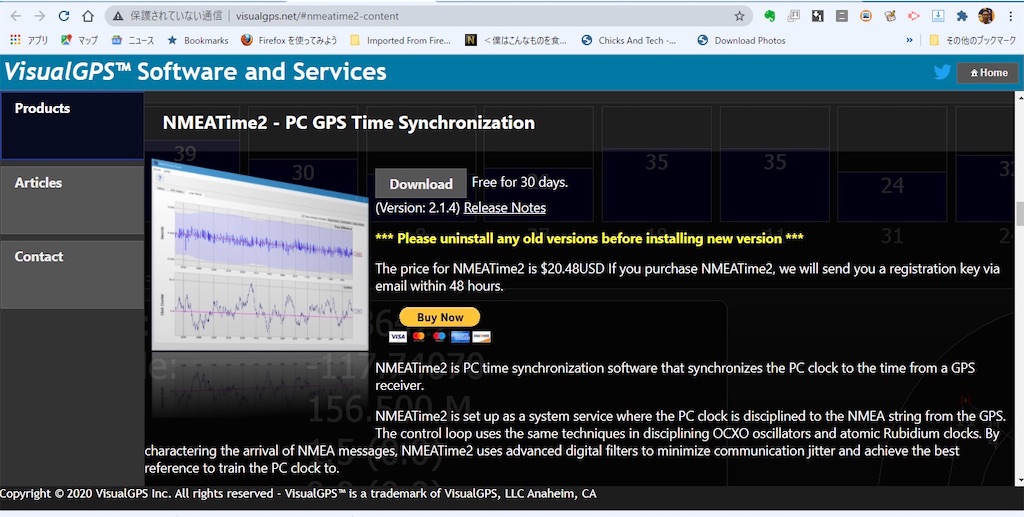Open the browser home page icon
This screenshot has height=517, width=1024.
pyautogui.click(x=88, y=16)
